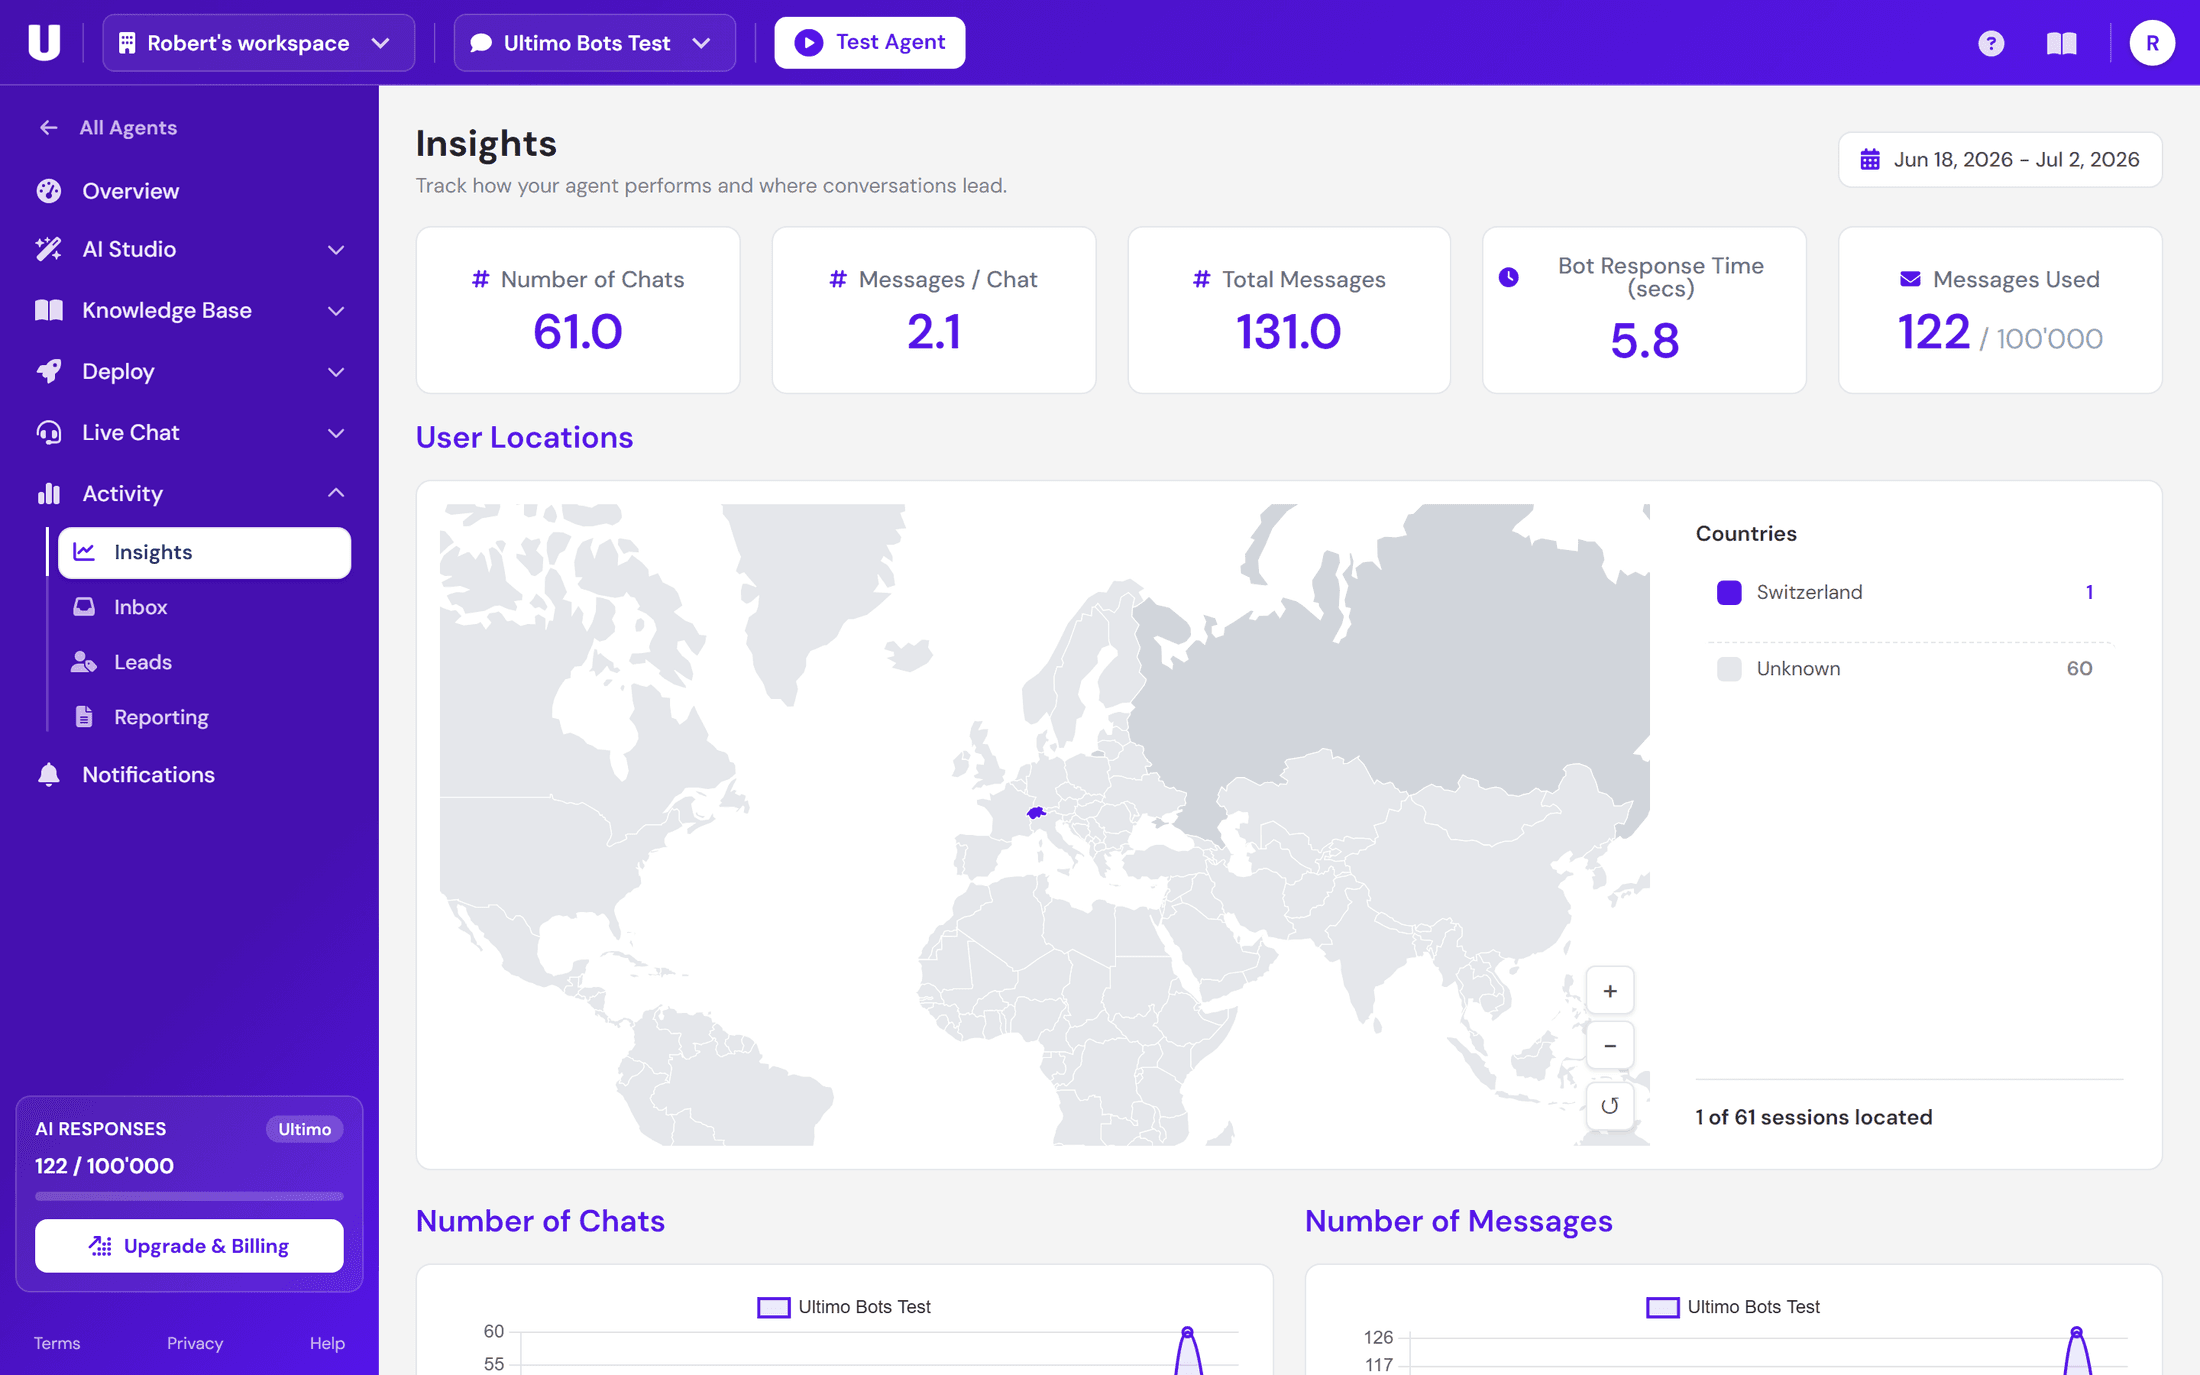Open the Robert's workspace dropdown
Screen dimensions: 2200x1375
click(259, 43)
